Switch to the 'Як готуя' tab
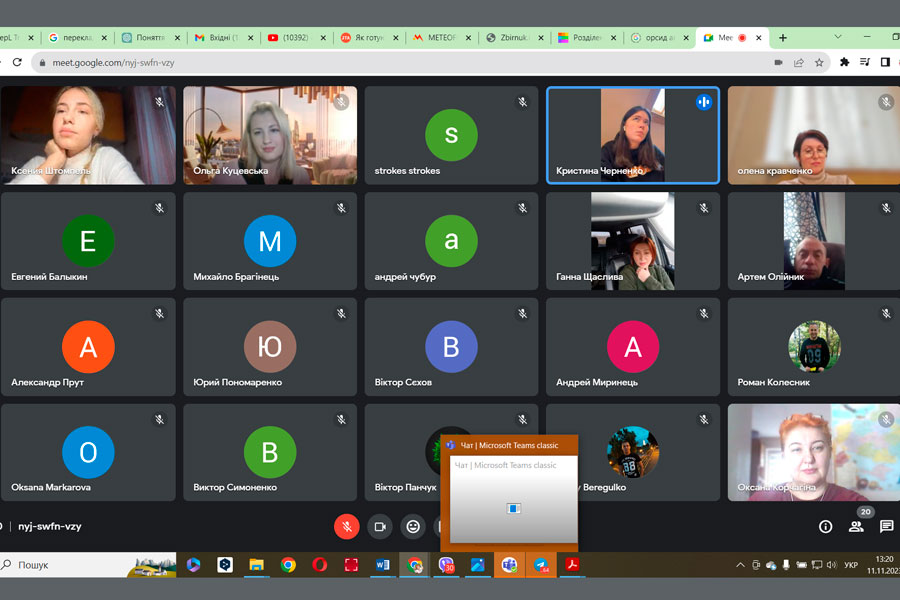This screenshot has width=900, height=600. click(369, 38)
